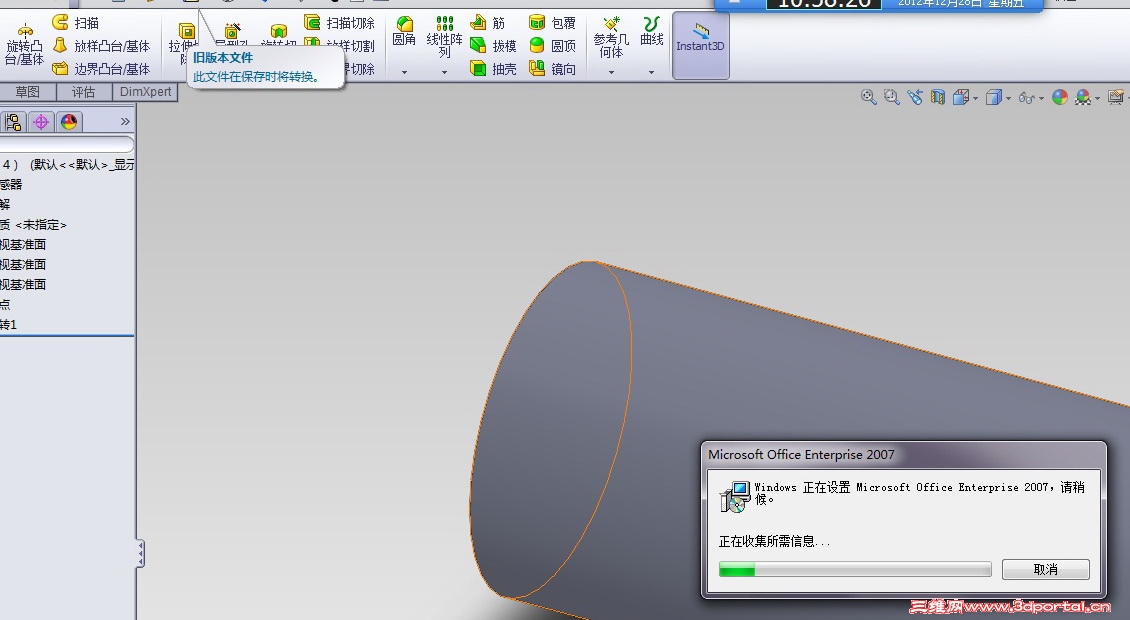This screenshot has height=620, width=1130.
Task: Click the view orientation cube icon
Action: (961, 97)
